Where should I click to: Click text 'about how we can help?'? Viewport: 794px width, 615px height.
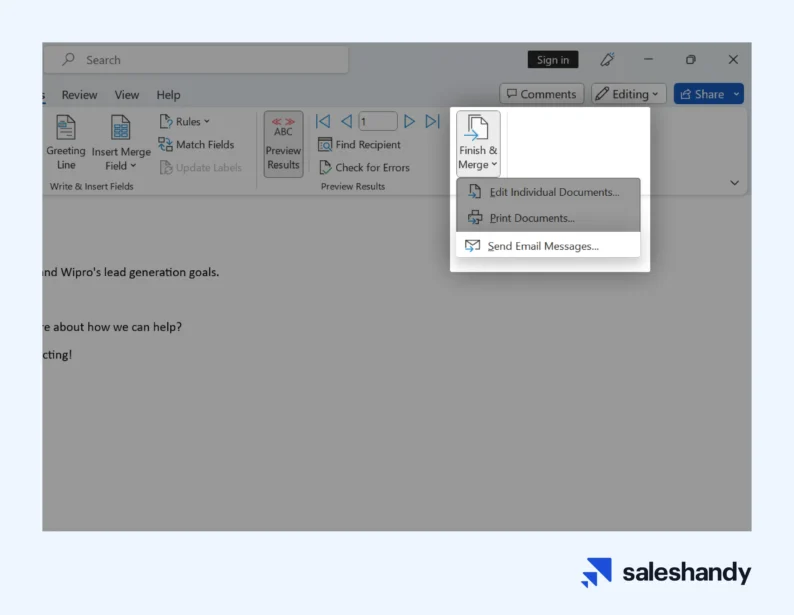click(117, 327)
